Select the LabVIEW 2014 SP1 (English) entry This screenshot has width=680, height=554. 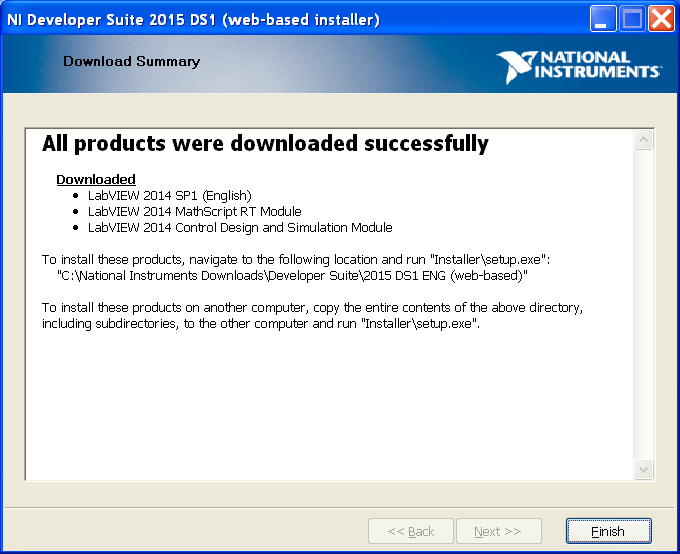(x=169, y=195)
